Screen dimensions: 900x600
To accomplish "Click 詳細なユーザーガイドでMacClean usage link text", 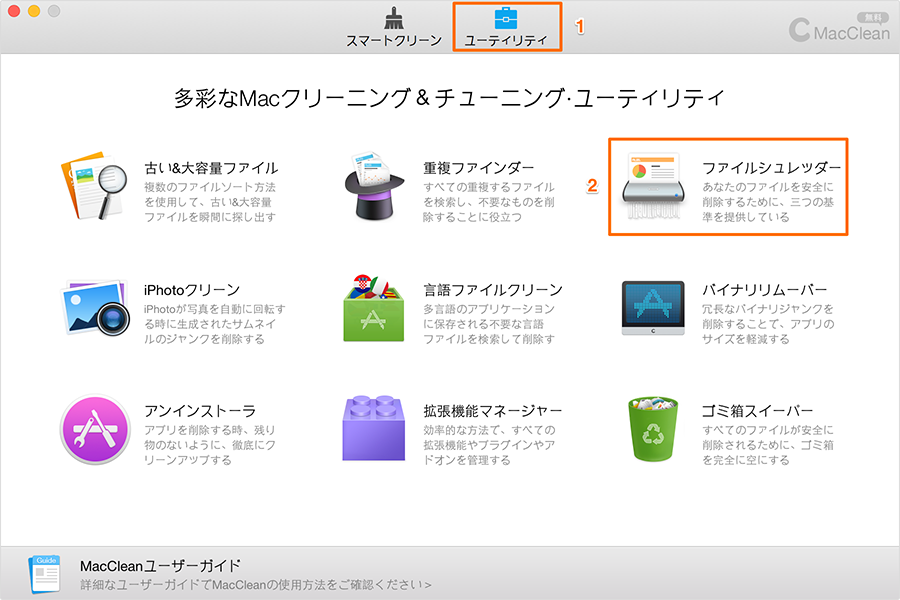I will (255, 585).
